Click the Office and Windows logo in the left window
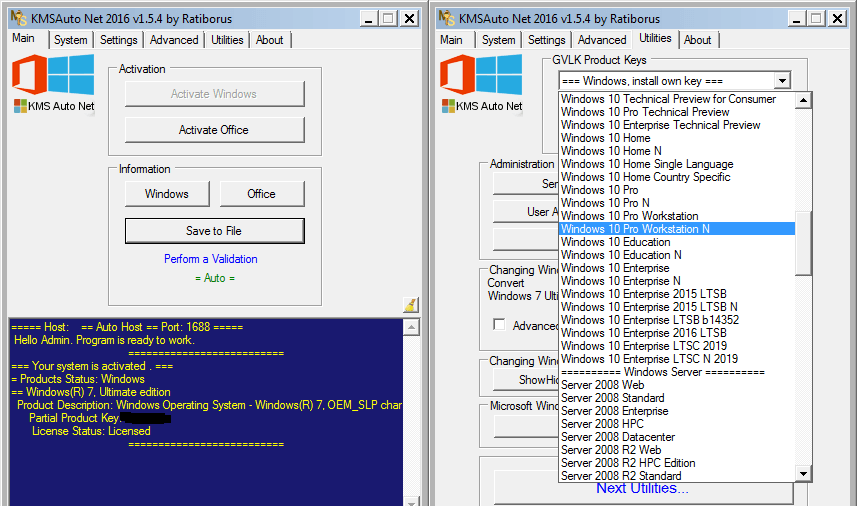 click(x=53, y=74)
